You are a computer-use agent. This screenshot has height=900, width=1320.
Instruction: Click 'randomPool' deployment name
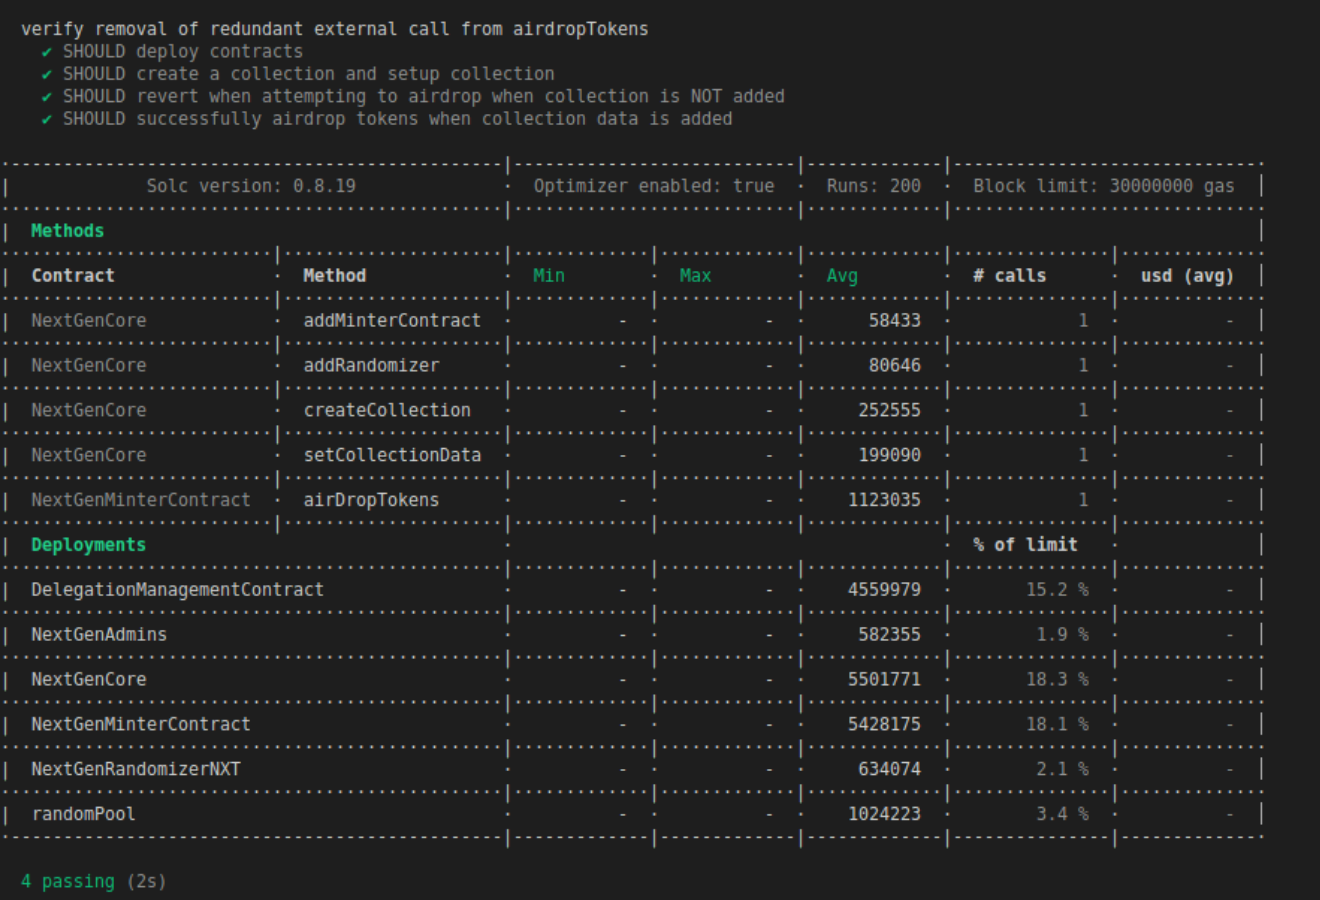coord(83,814)
